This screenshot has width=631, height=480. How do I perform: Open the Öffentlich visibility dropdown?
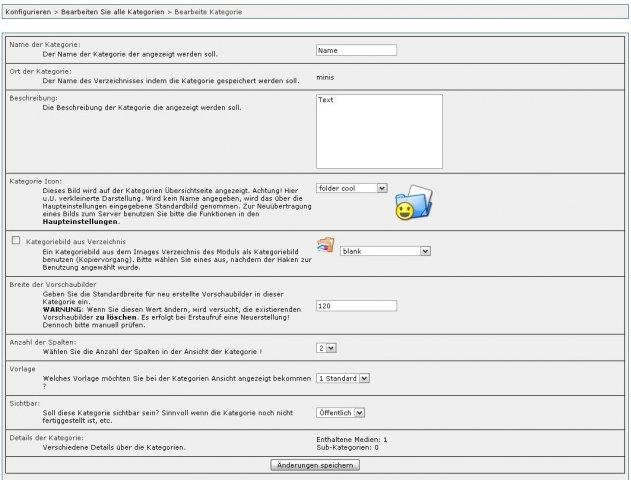pyautogui.click(x=340, y=412)
